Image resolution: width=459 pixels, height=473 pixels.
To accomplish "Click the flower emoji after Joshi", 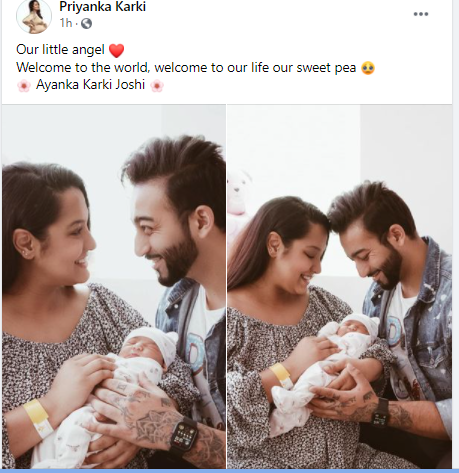I will (x=157, y=86).
